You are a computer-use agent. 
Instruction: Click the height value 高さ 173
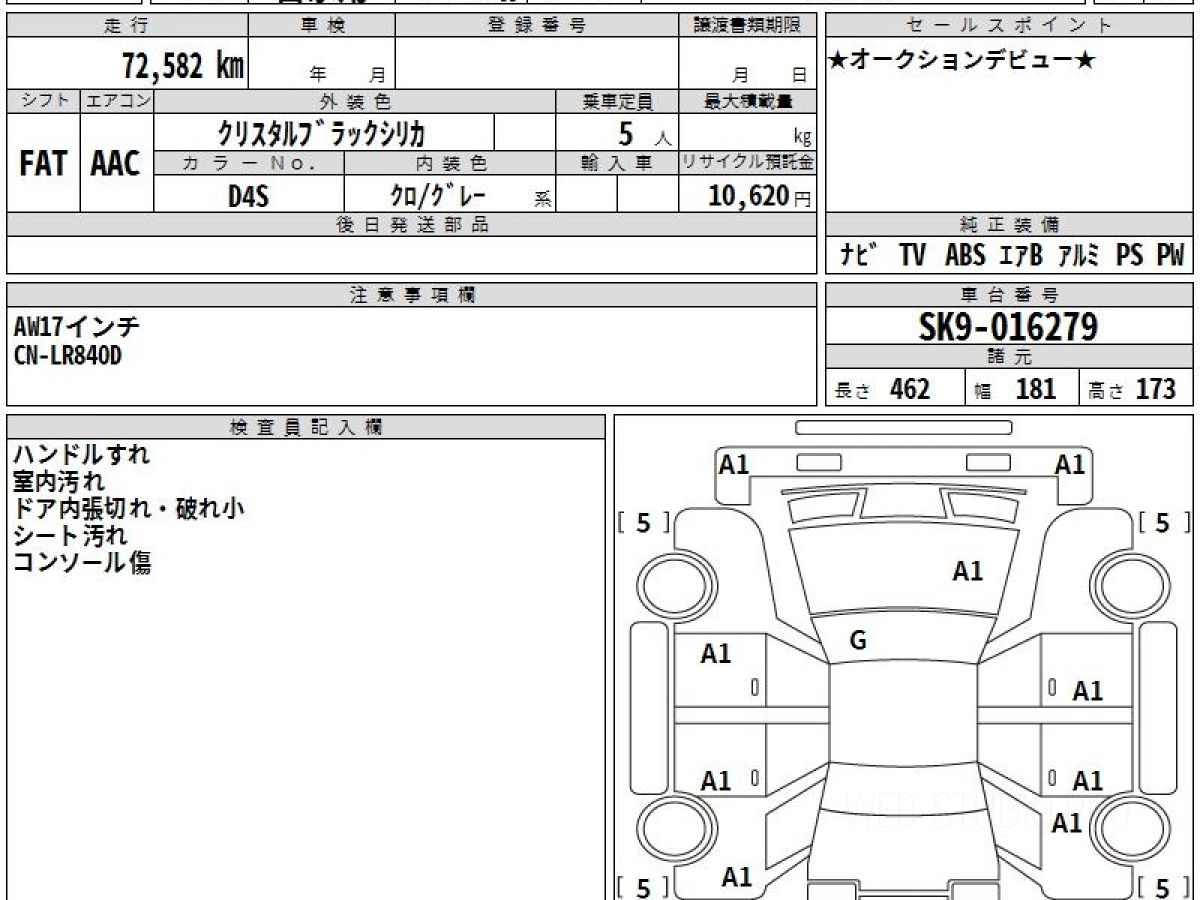pos(1131,389)
